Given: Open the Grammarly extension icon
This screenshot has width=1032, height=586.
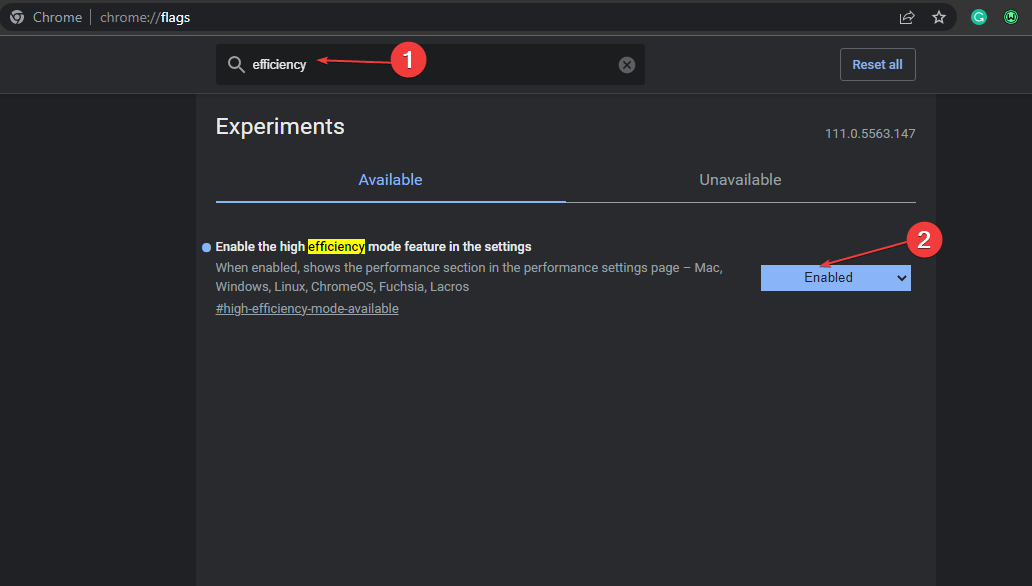Looking at the screenshot, I should [979, 18].
